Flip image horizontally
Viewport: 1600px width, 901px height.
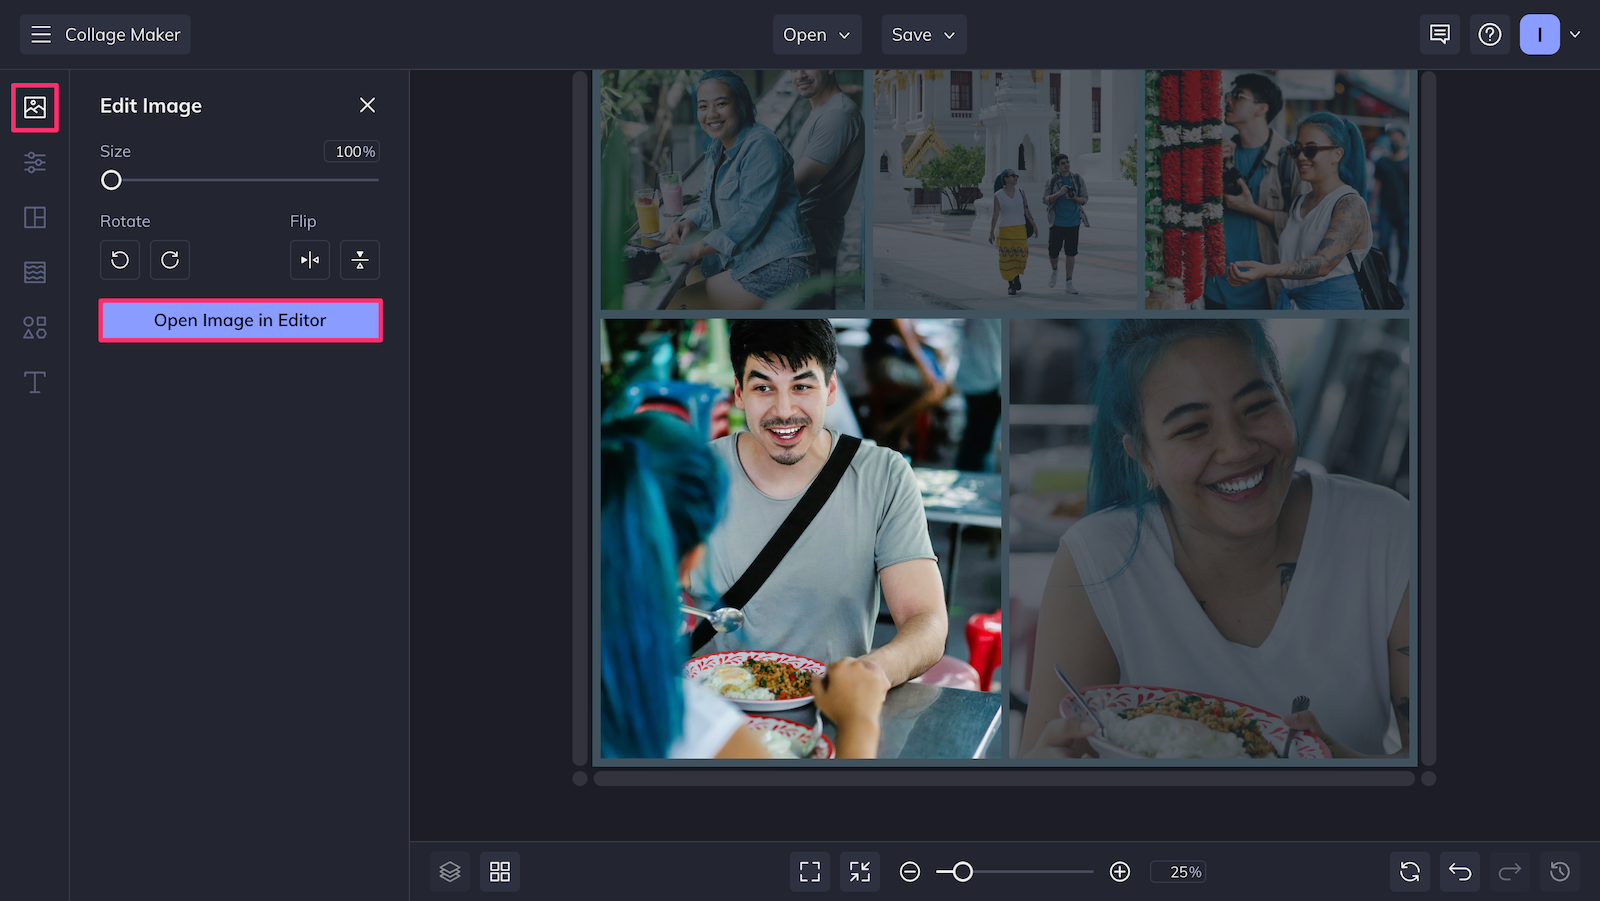(310, 260)
